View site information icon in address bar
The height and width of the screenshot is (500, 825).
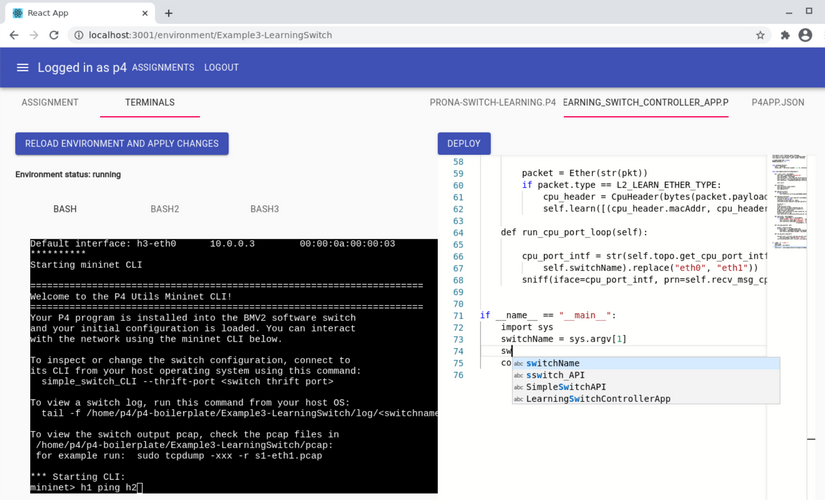[x=78, y=35]
